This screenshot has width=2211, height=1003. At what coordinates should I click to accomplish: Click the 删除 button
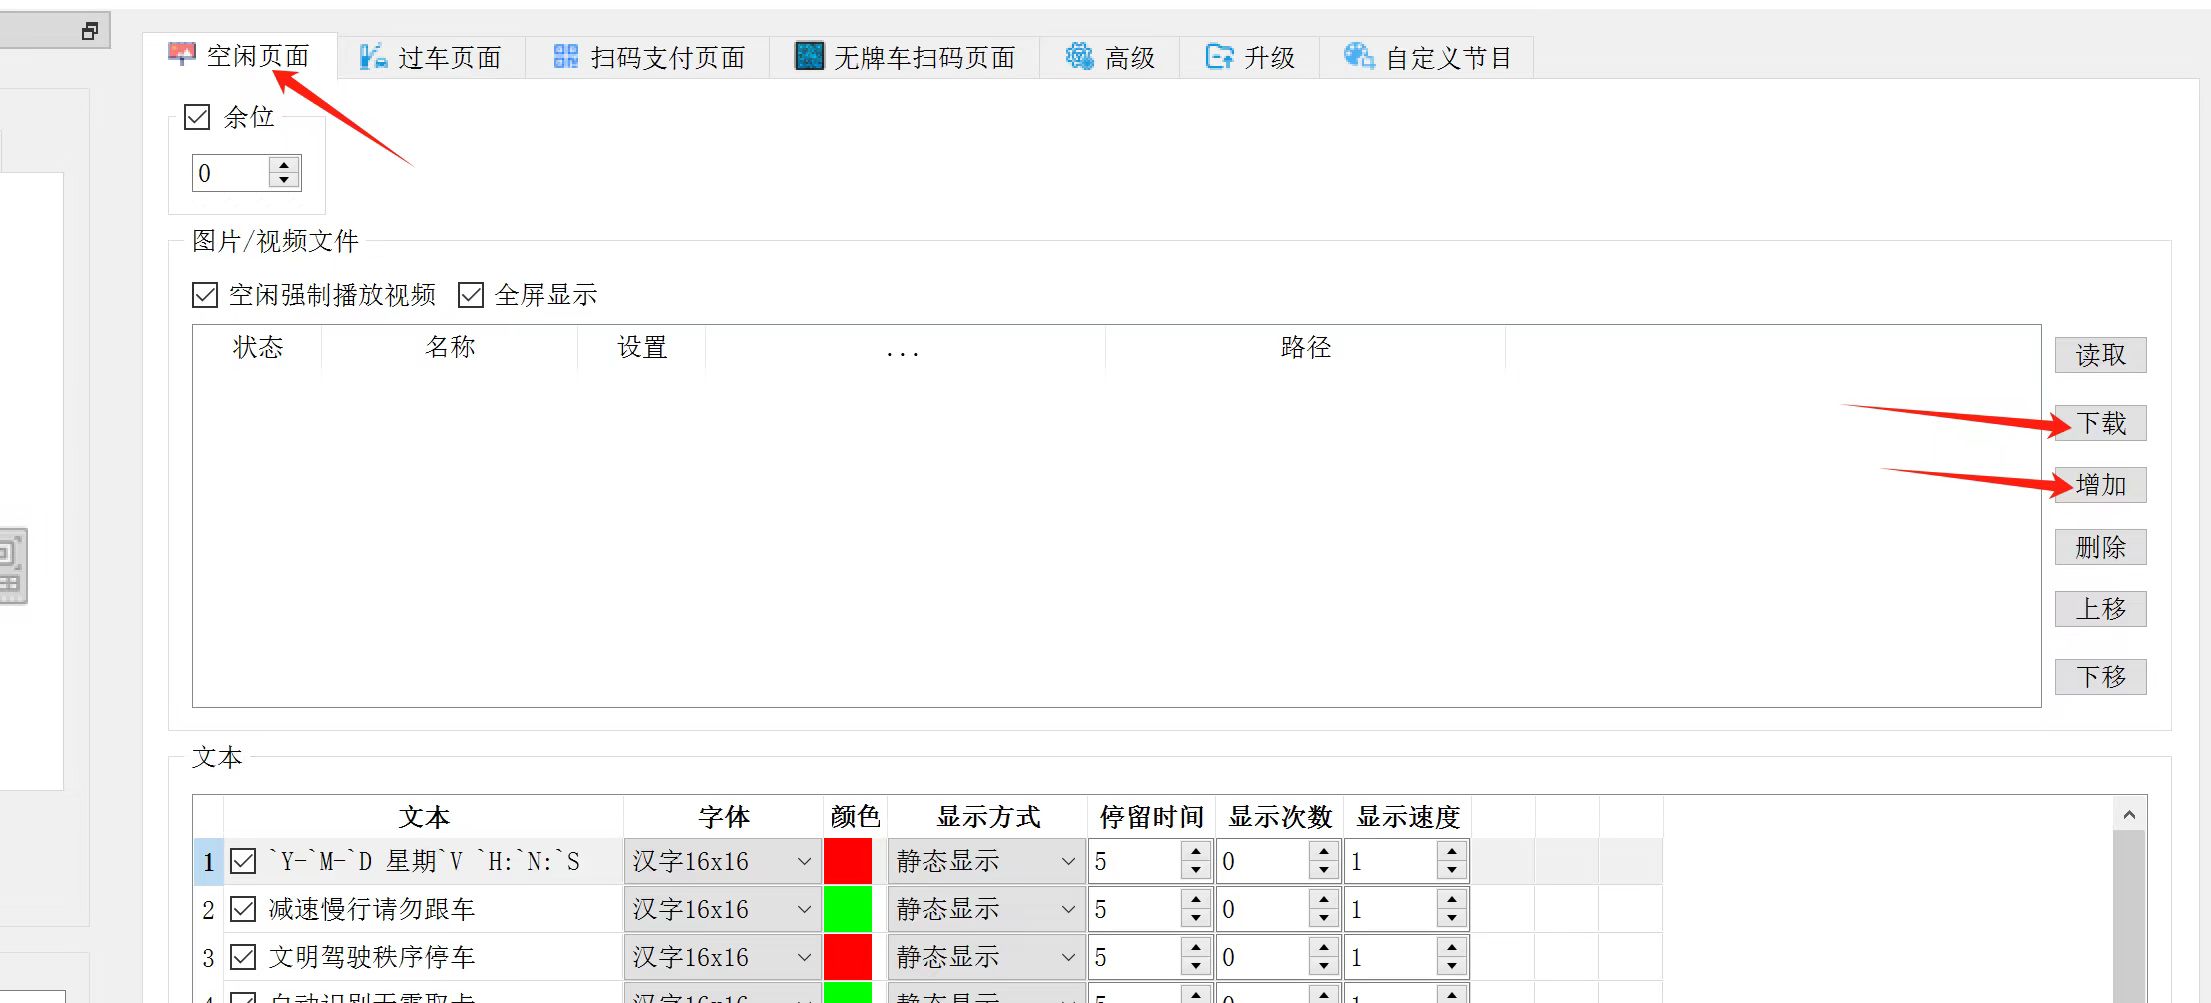[x=2100, y=547]
